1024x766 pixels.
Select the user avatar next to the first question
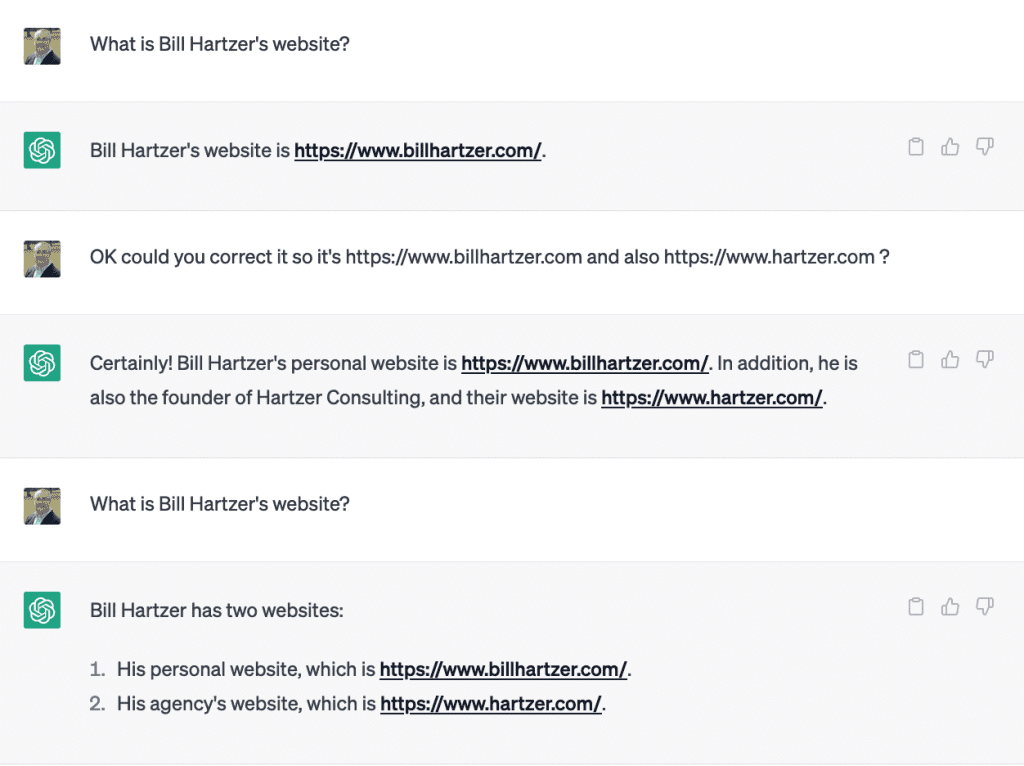point(41,44)
